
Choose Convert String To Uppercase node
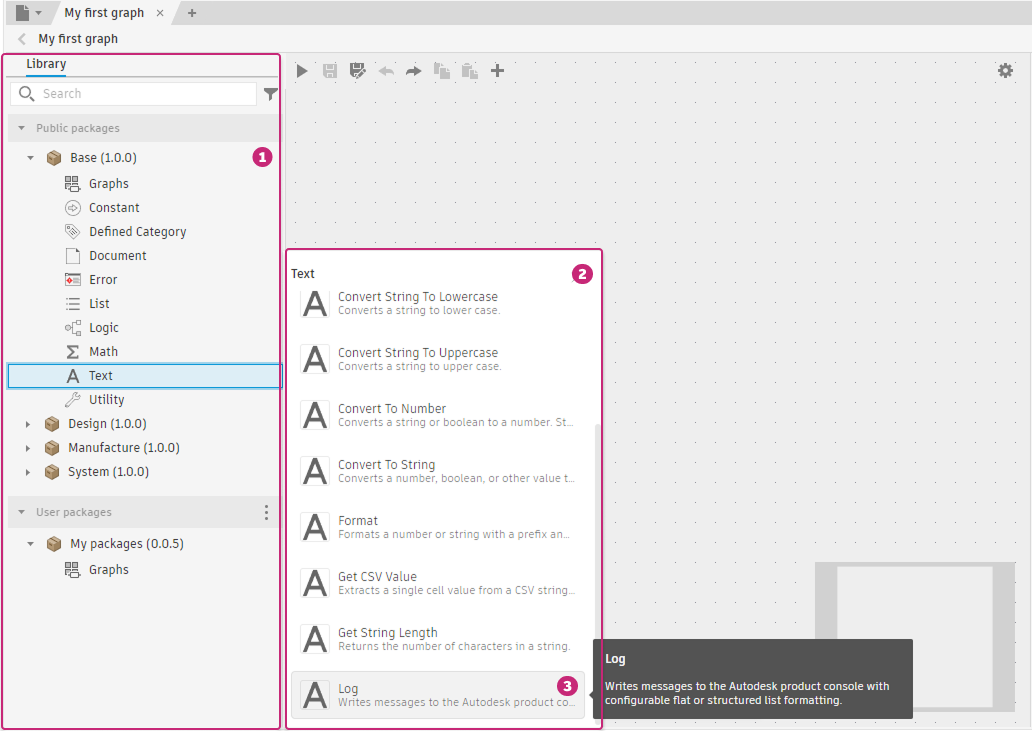(438, 359)
